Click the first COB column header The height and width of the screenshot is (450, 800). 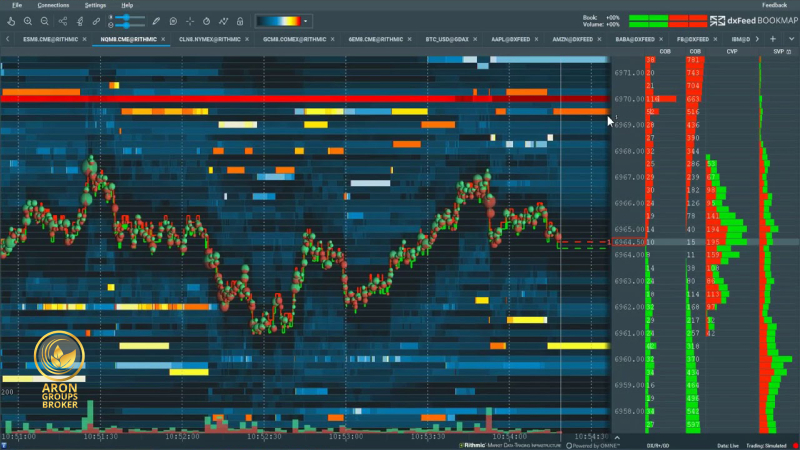coord(665,52)
